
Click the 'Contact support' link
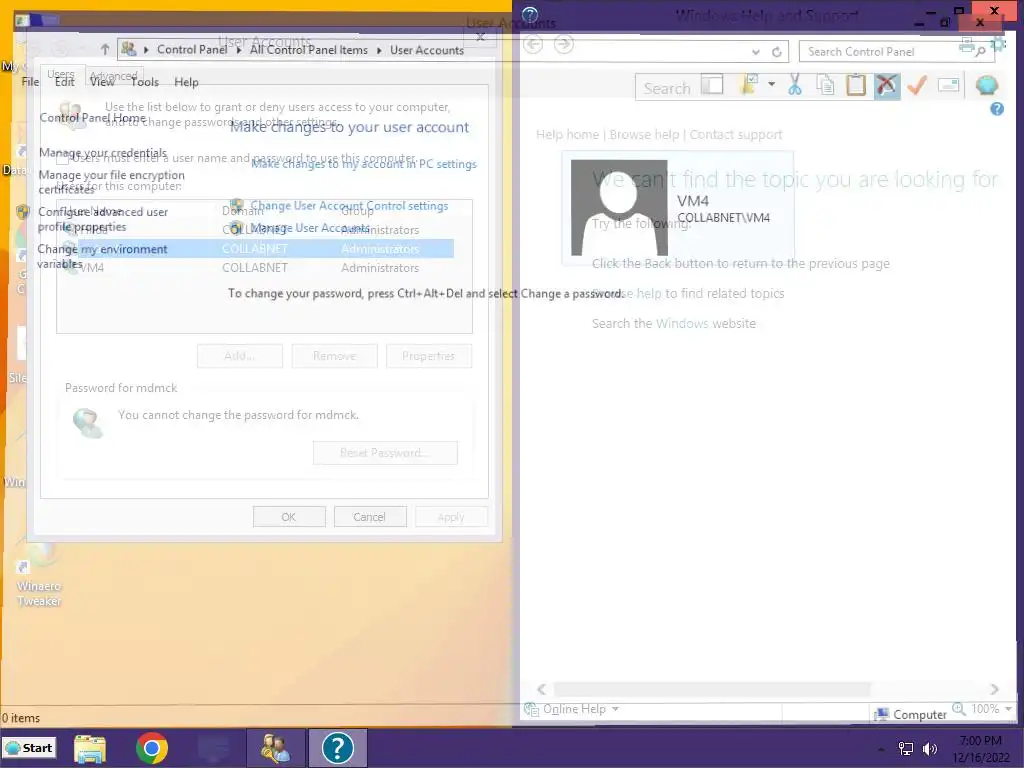735,135
